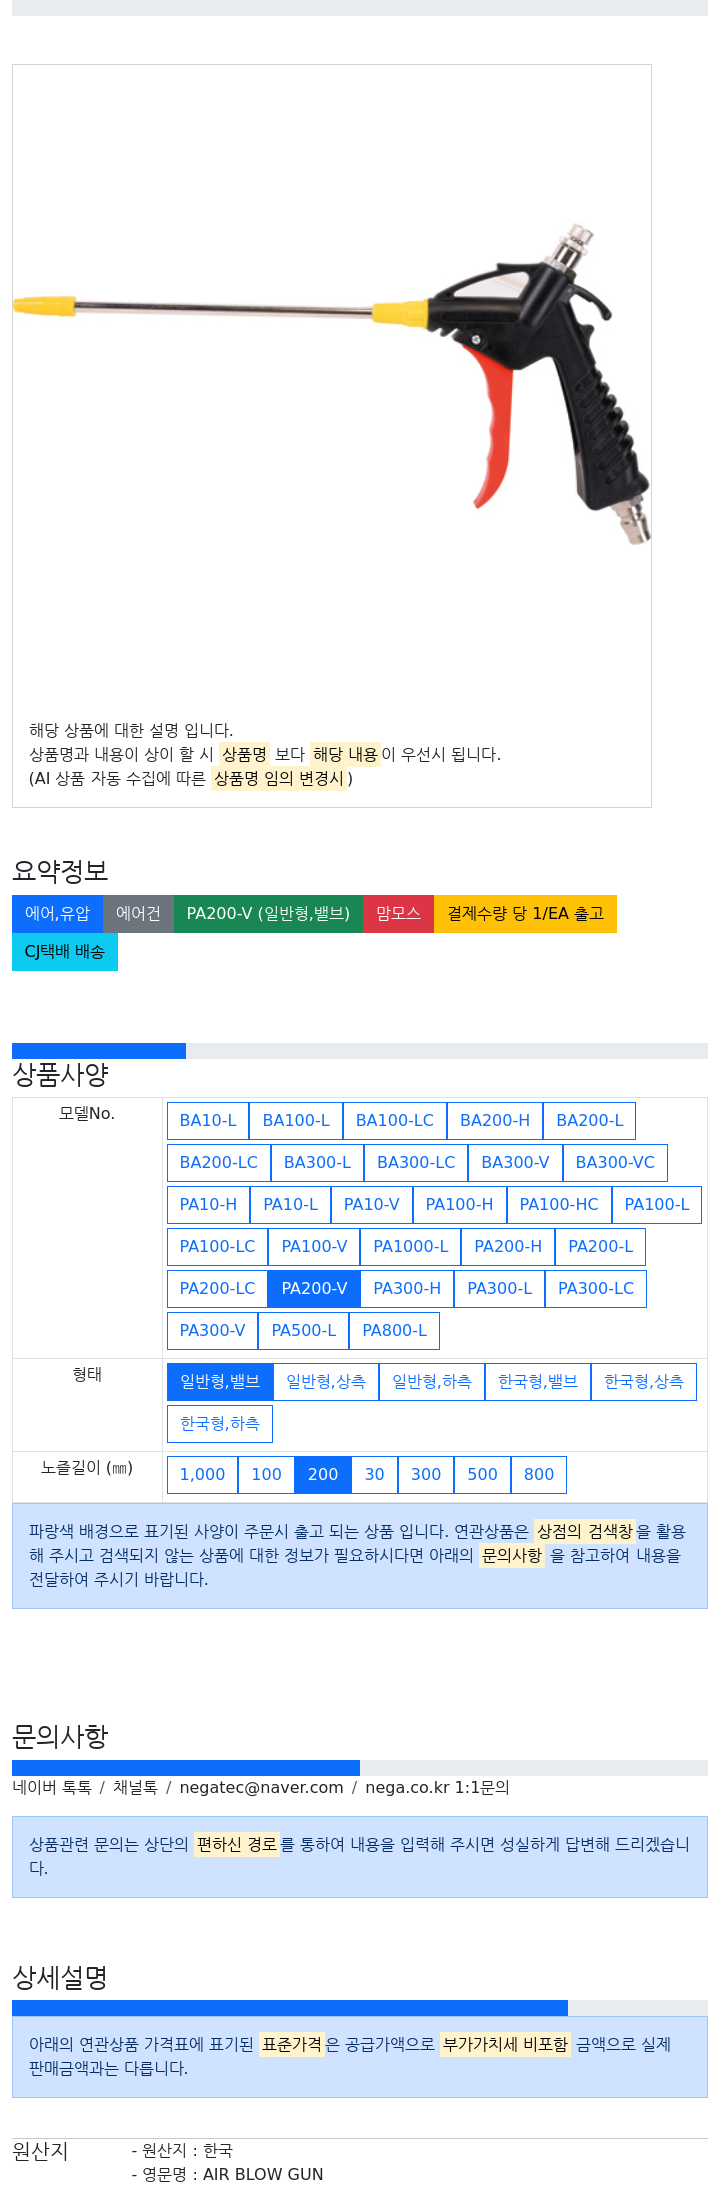Click the negatec@naver.com contact text
Image resolution: width=720 pixels, height=2187 pixels.
tap(261, 1787)
